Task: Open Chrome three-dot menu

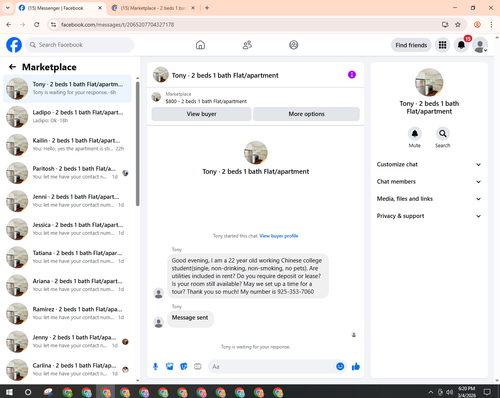Action: [491, 25]
